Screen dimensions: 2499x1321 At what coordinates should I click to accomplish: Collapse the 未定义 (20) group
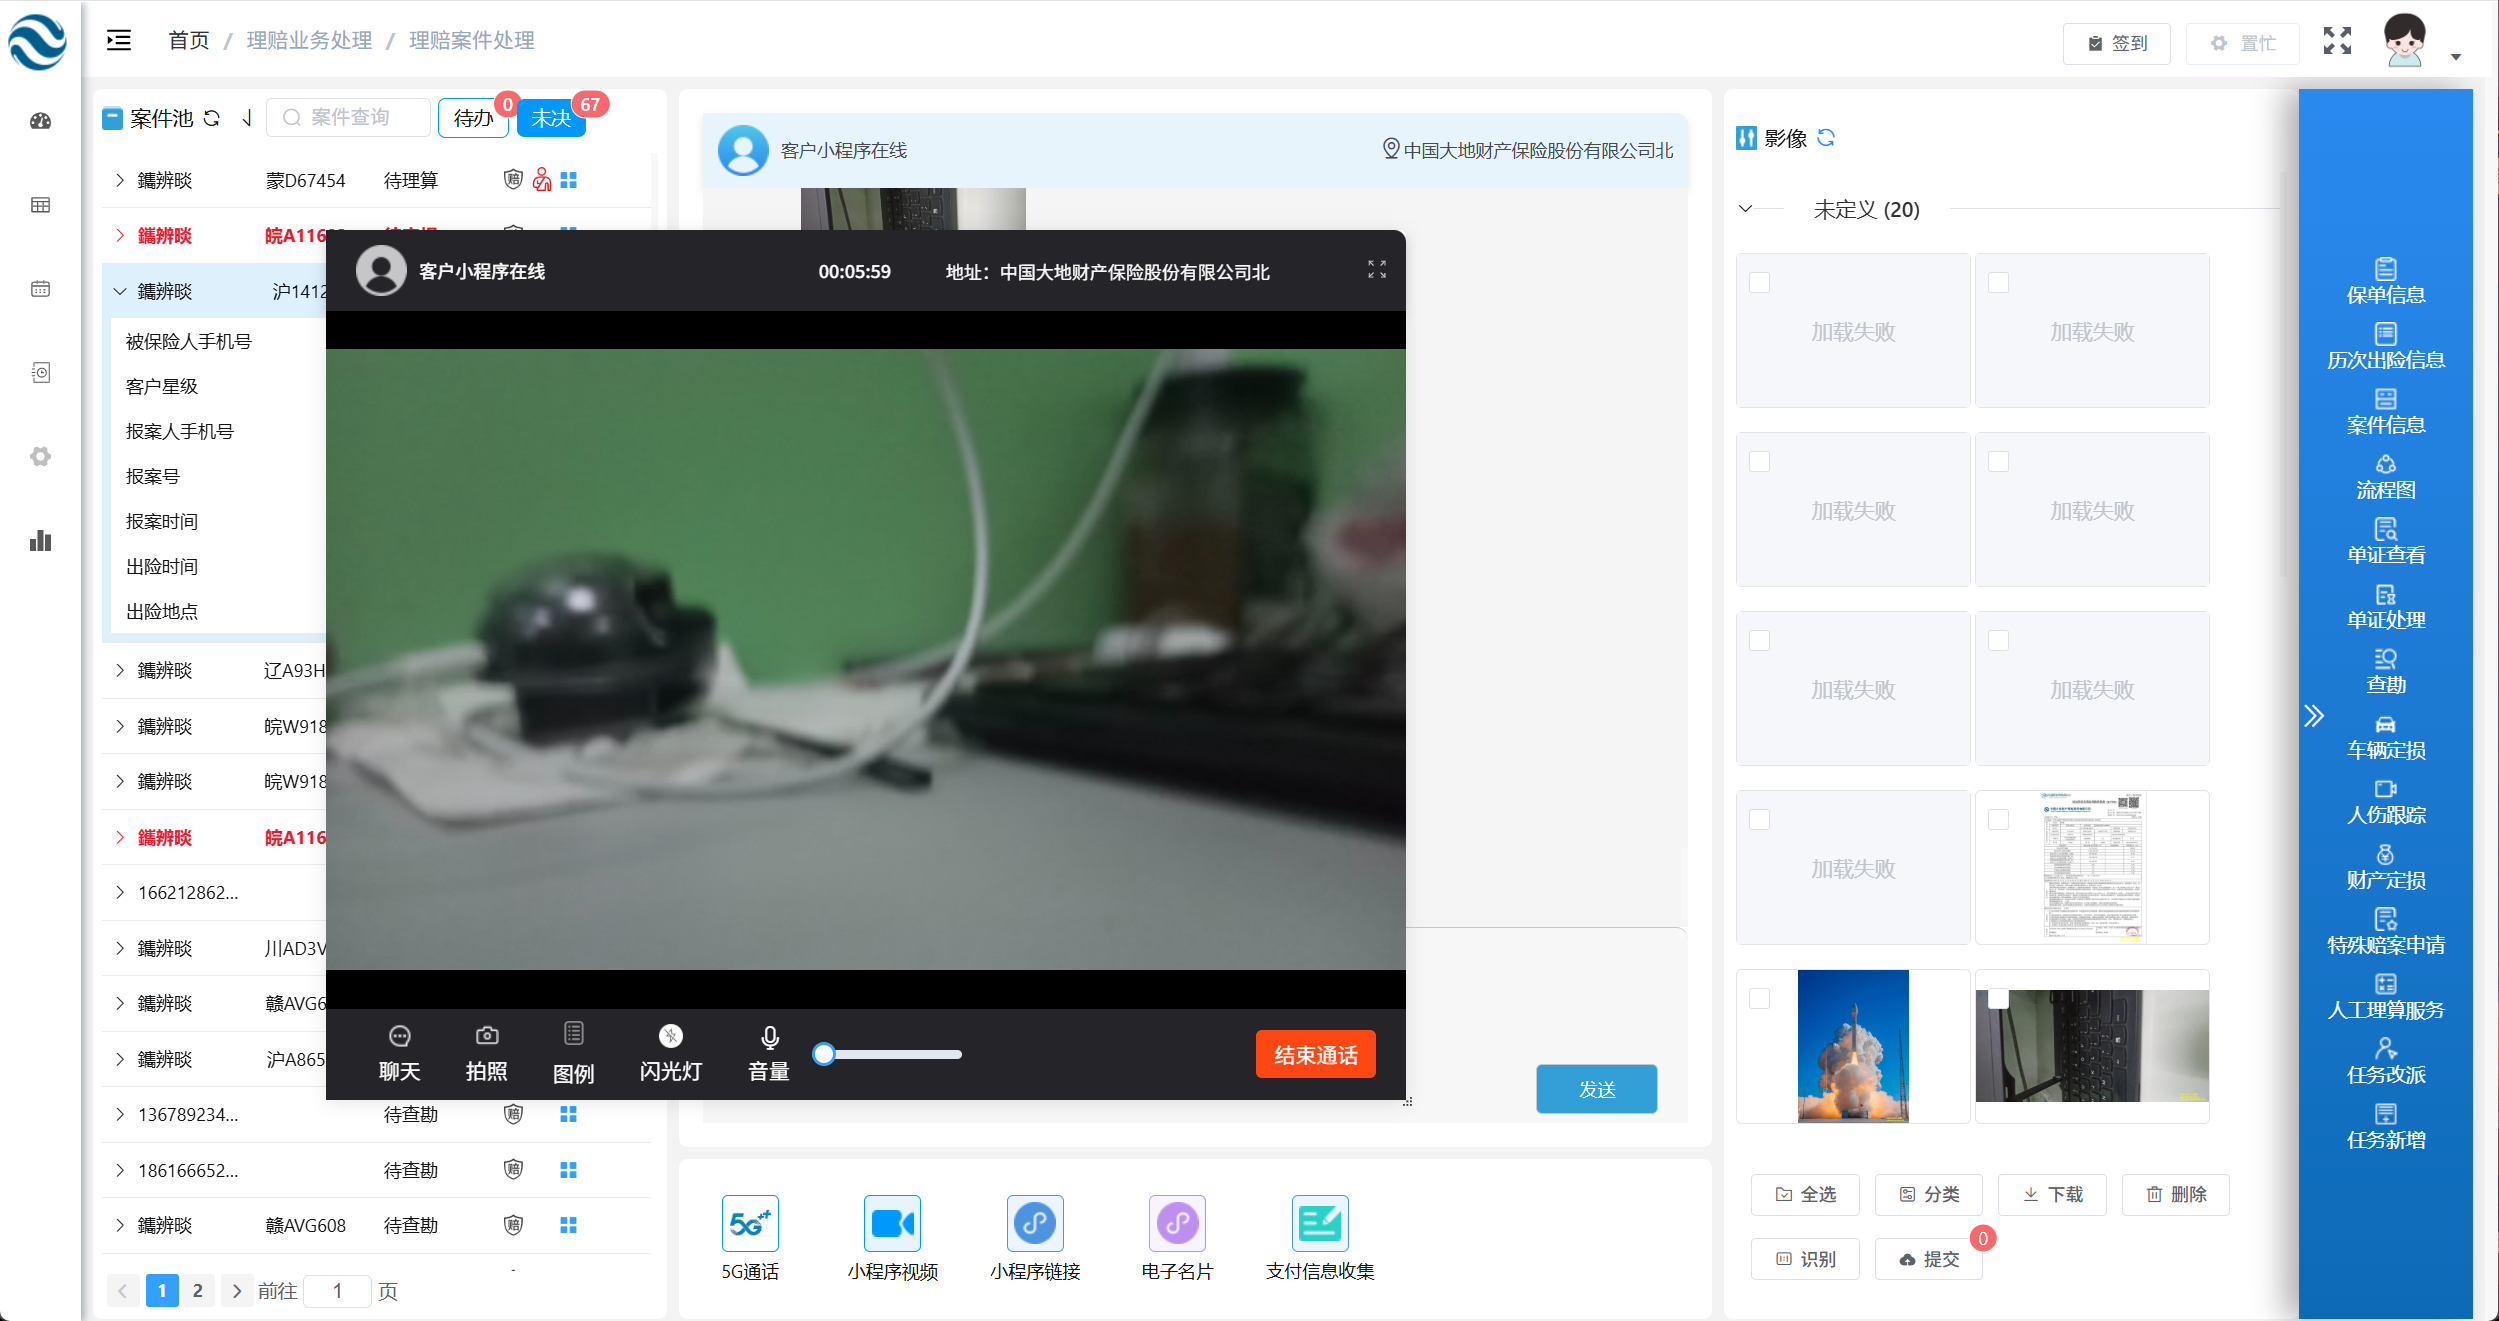(x=1745, y=209)
